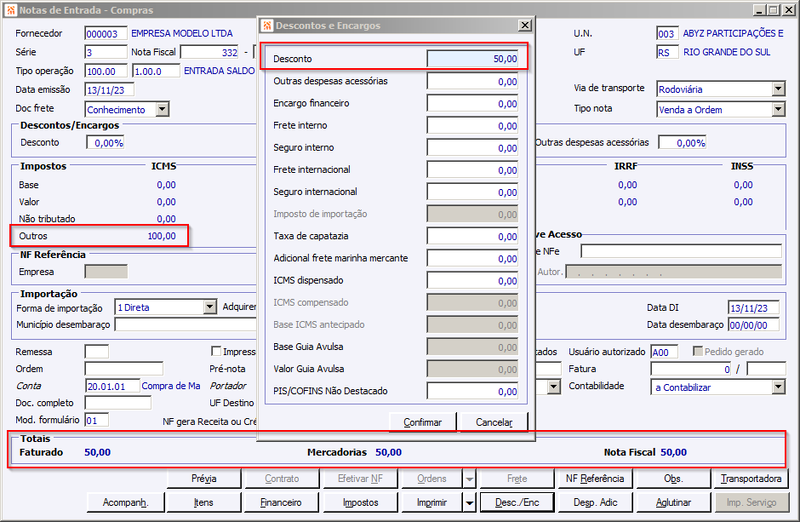Image resolution: width=800 pixels, height=522 pixels.
Task: Click the Remessa field
Action: tap(96, 352)
